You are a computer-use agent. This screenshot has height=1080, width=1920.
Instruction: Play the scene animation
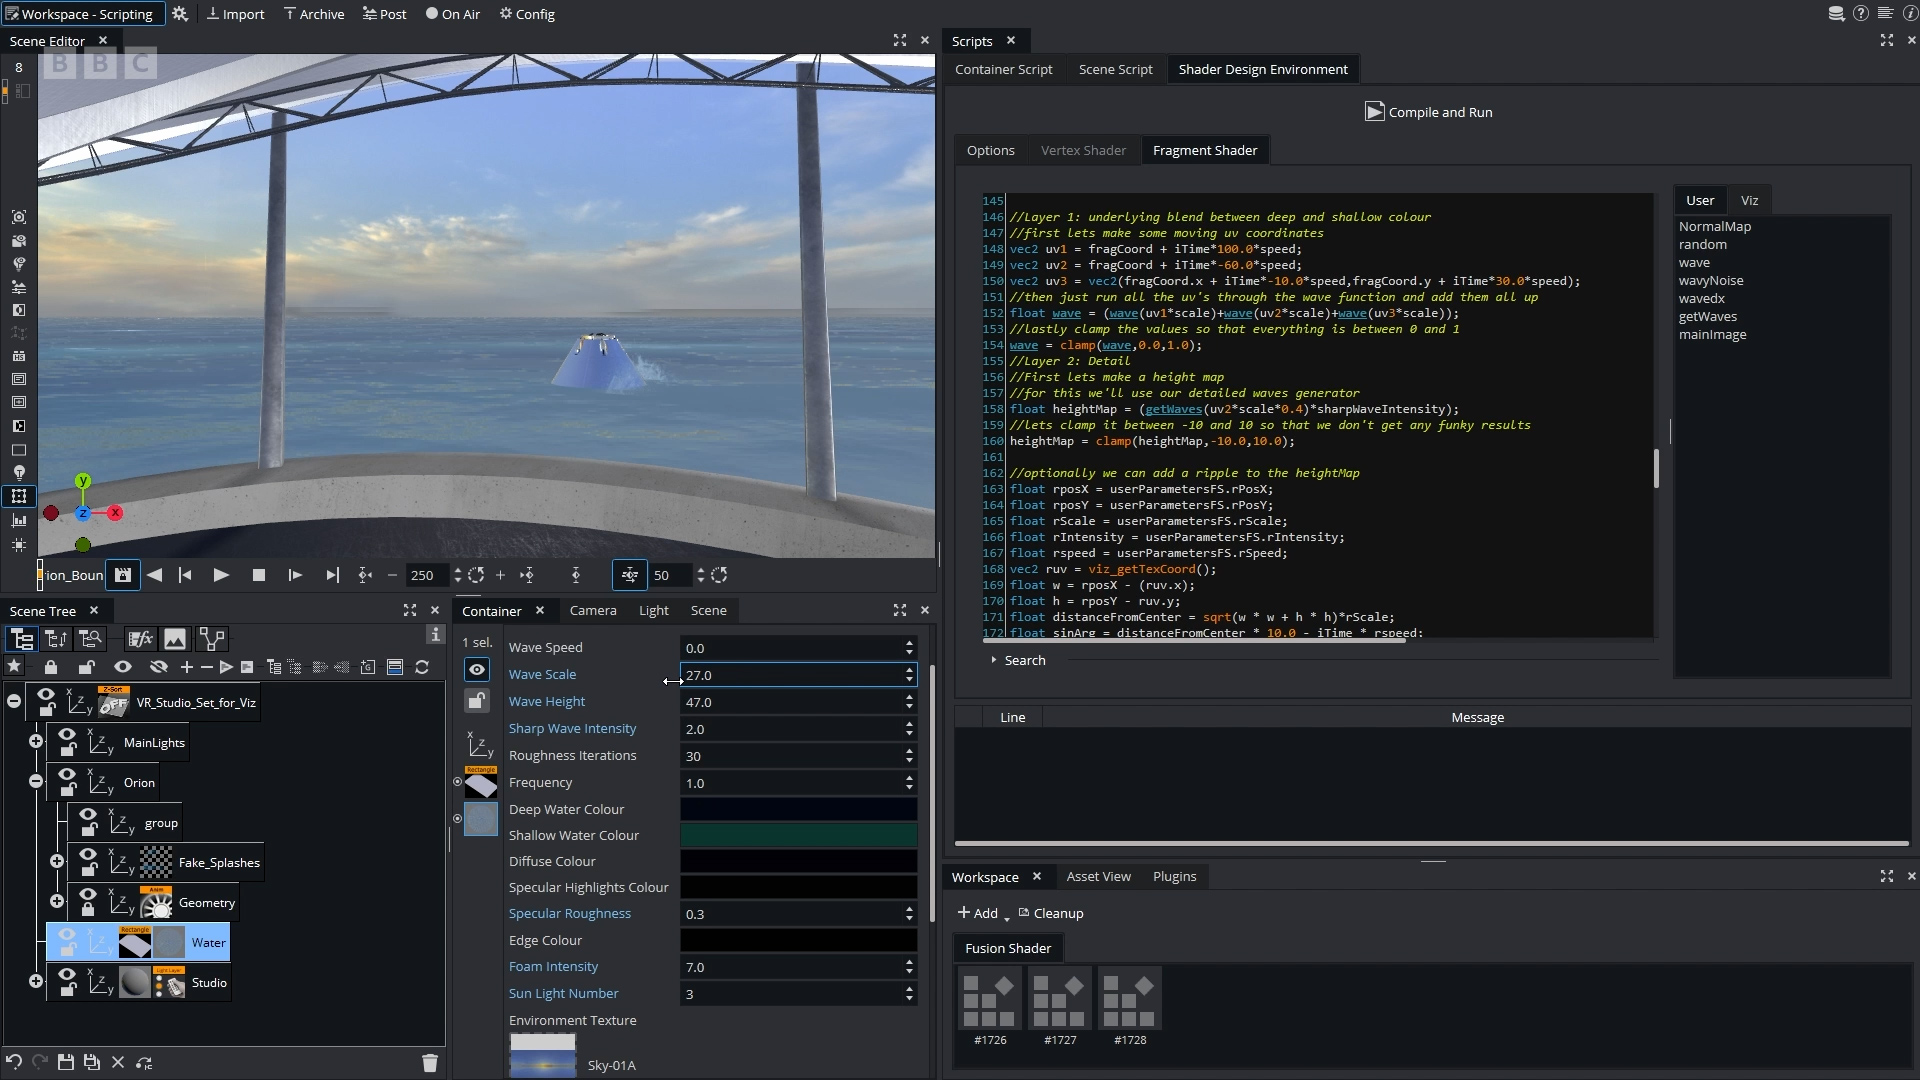click(x=221, y=575)
